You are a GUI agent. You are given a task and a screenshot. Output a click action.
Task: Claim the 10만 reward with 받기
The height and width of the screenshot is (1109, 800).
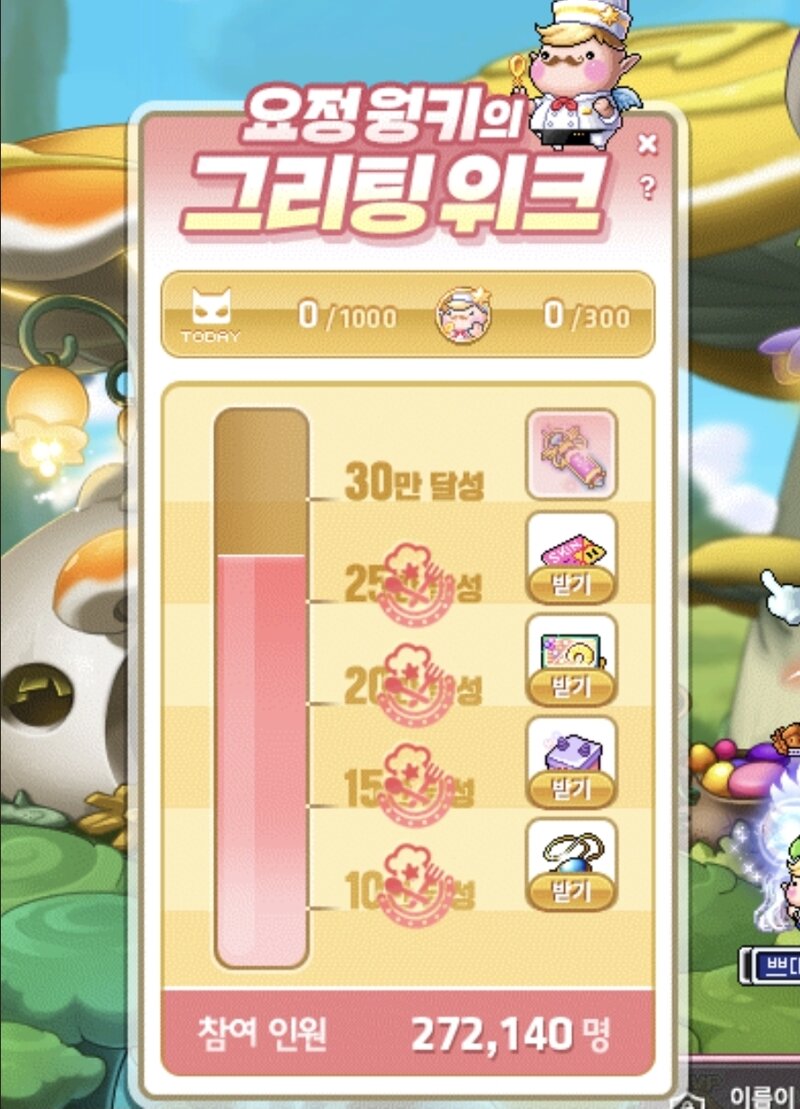click(572, 891)
